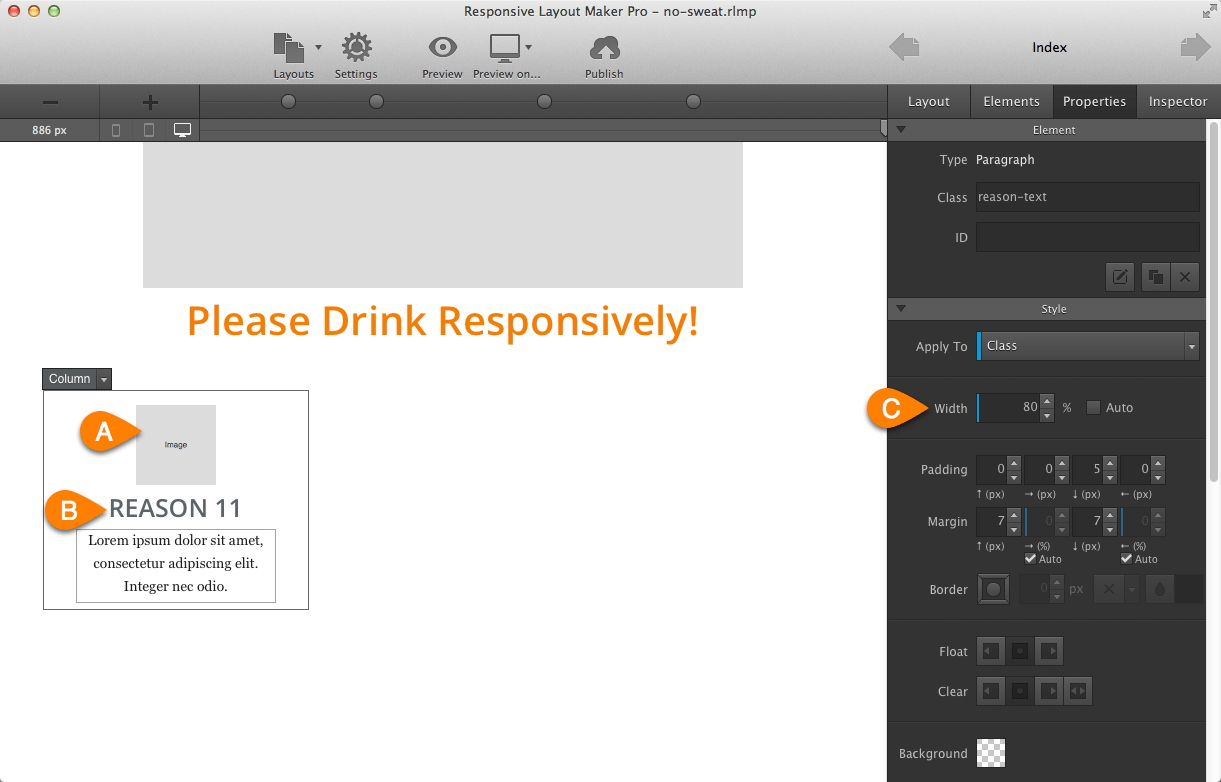
Task: Decrease the Width value with down stepper
Action: tap(1047, 415)
